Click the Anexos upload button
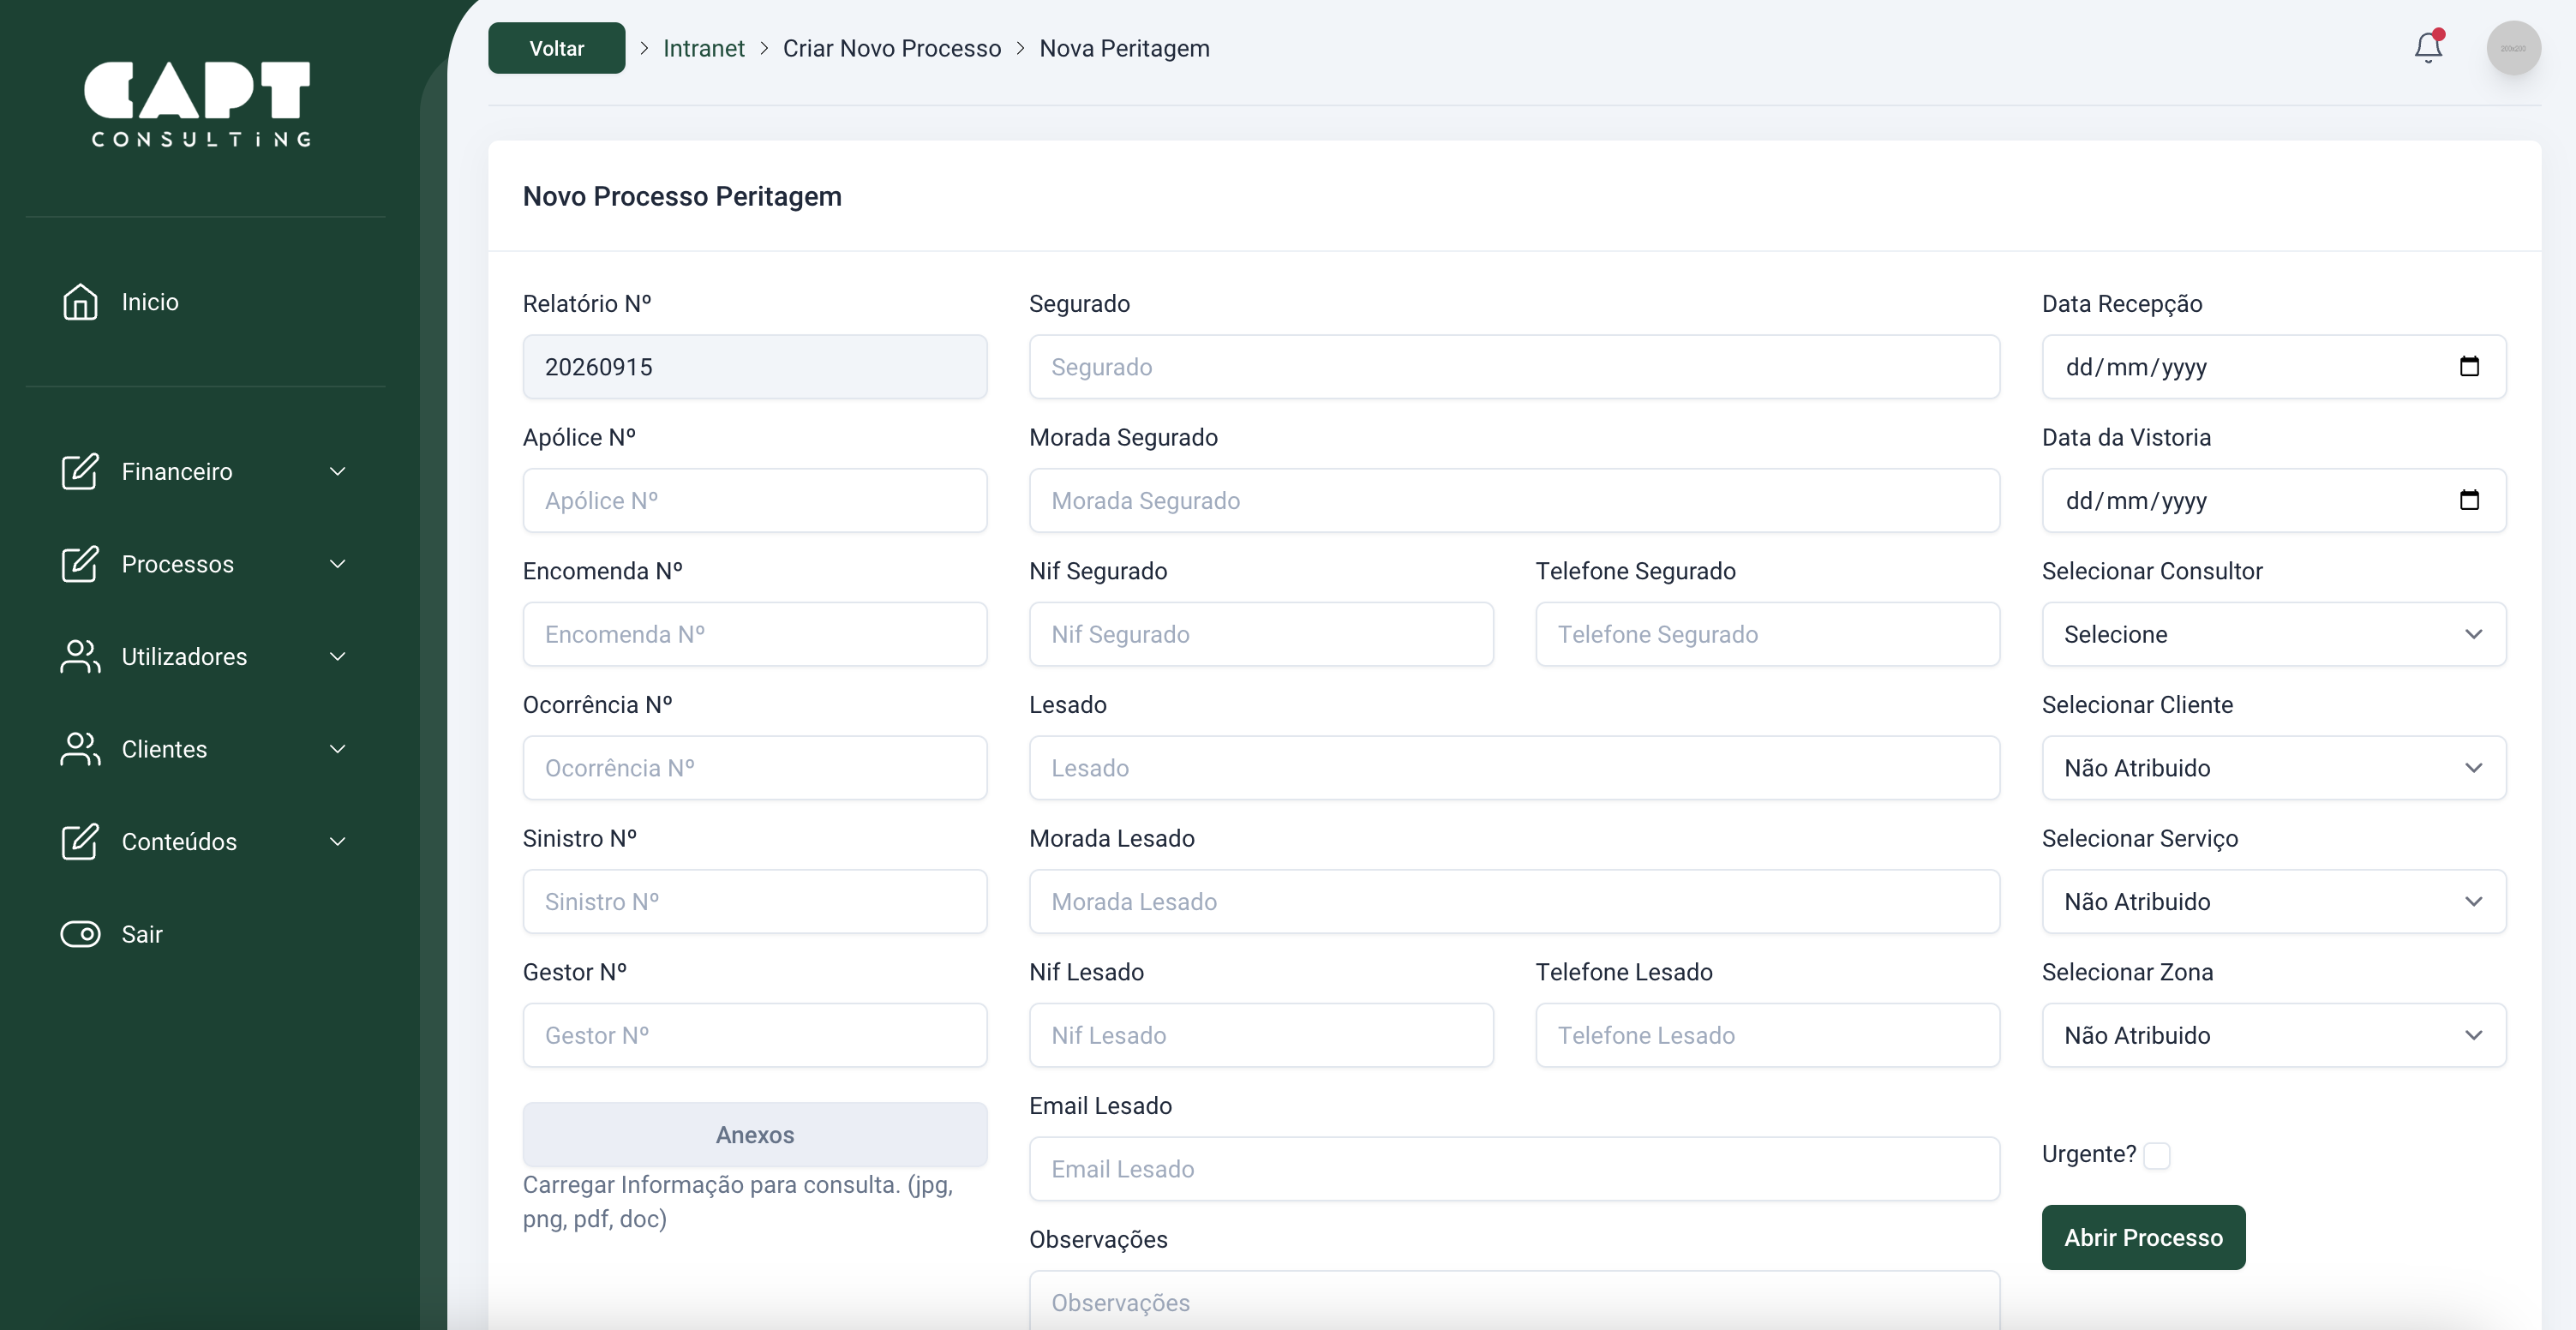2576x1330 pixels. point(754,1134)
